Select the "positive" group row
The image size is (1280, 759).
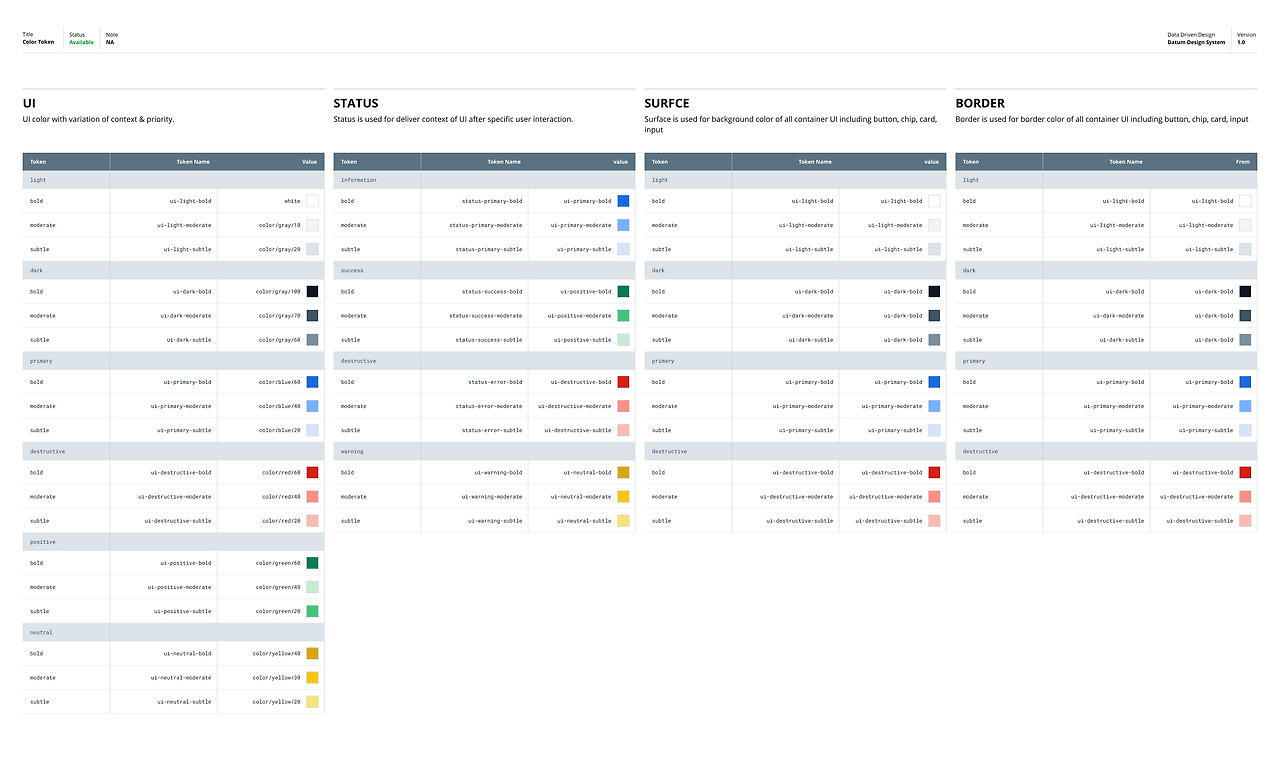(x=173, y=542)
